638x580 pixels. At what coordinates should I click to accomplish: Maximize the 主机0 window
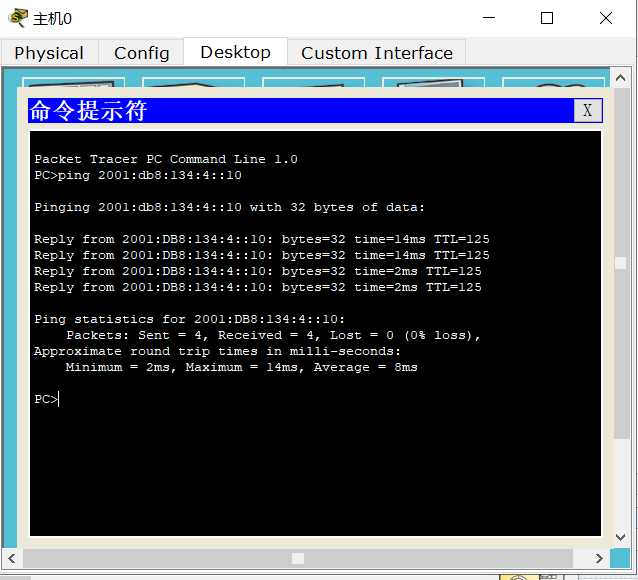547,18
